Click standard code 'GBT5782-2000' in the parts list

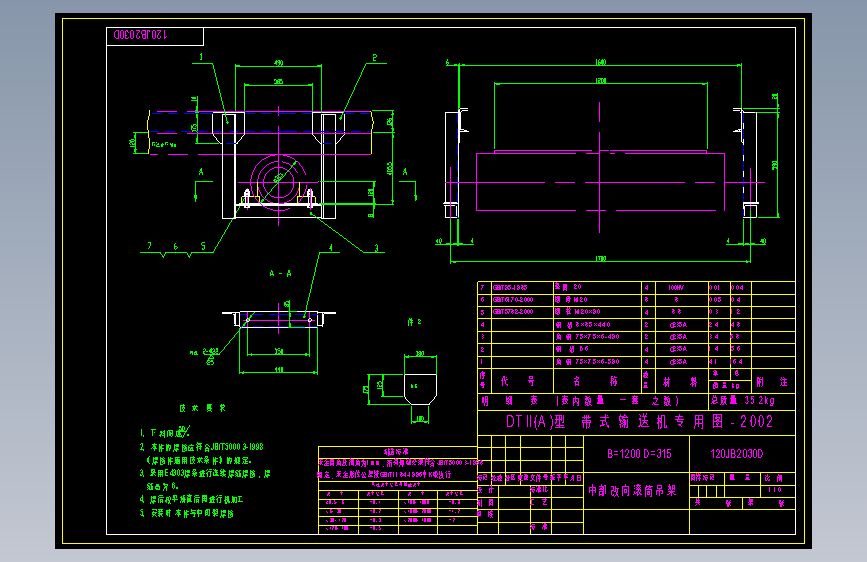click(513, 312)
